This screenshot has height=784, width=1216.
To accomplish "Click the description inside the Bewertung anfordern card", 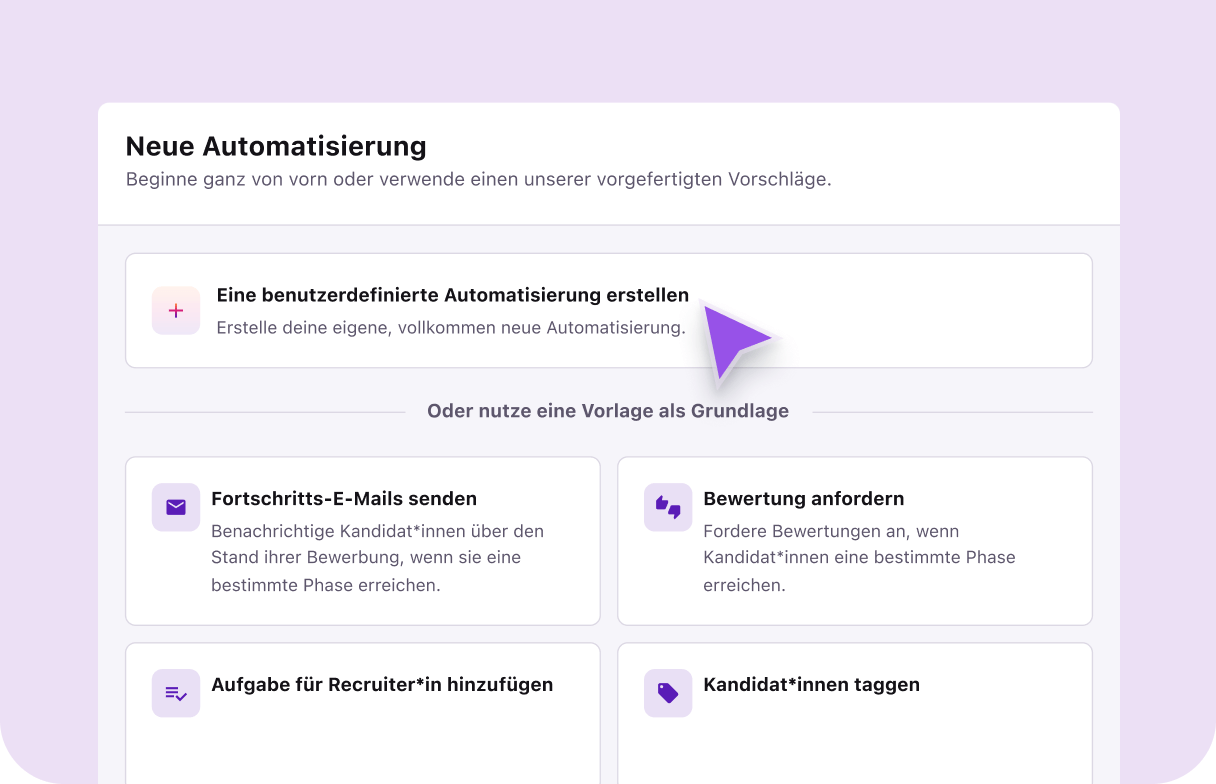I will point(859,557).
